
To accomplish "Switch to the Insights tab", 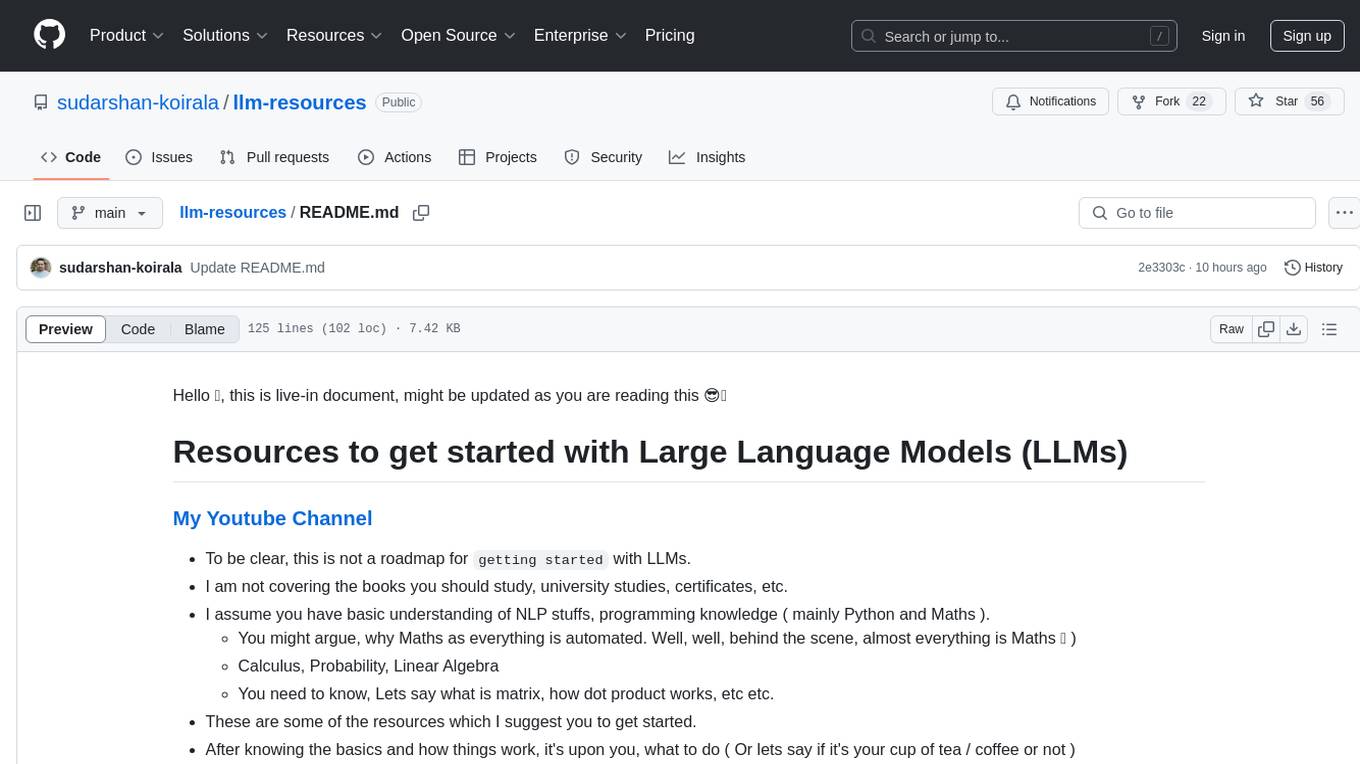I will (x=707, y=157).
